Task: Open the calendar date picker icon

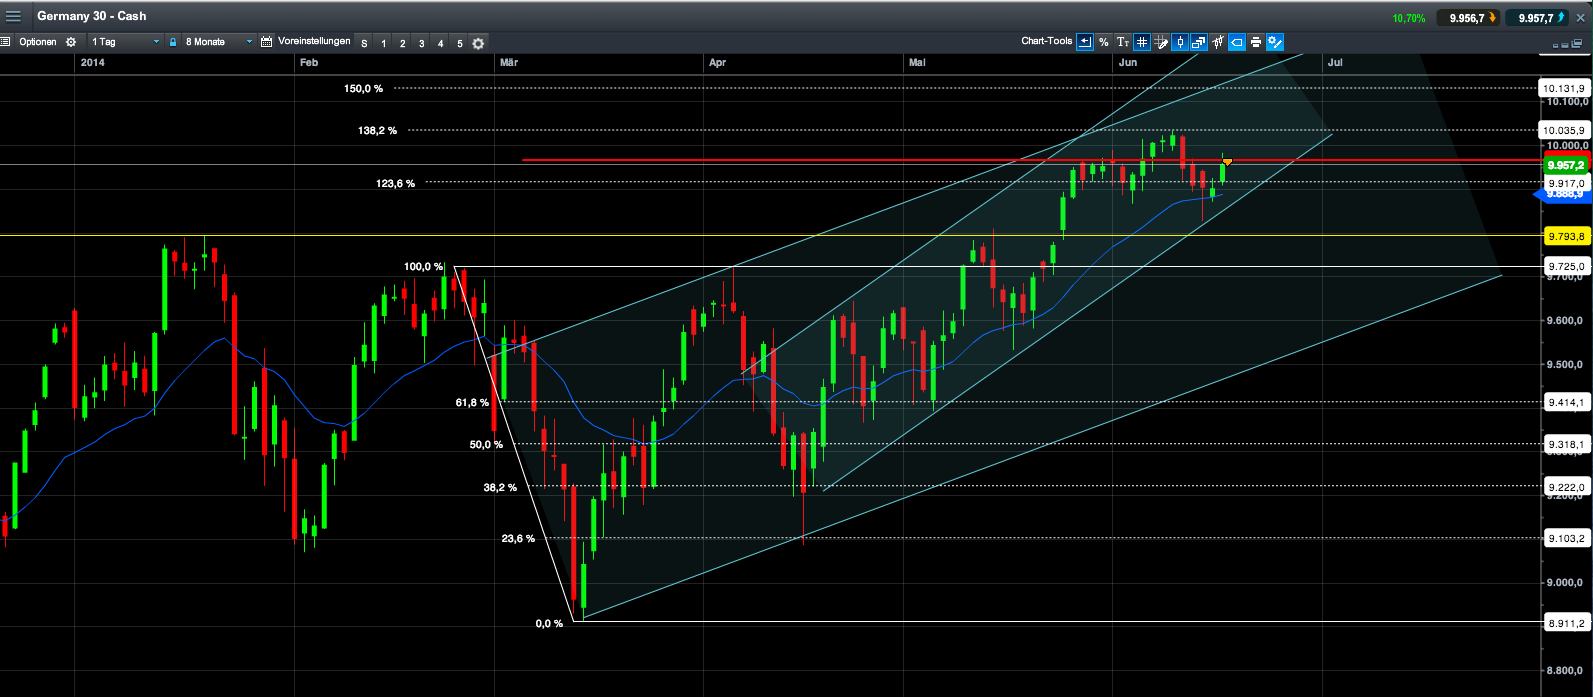Action: [266, 42]
